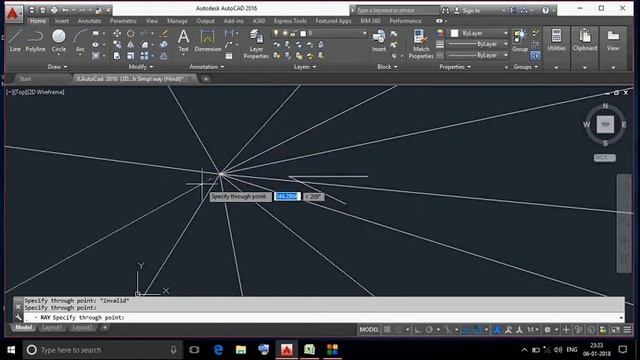Click the Annotation Monitor plus icon
This screenshot has height=360, width=640.
[x=566, y=329]
